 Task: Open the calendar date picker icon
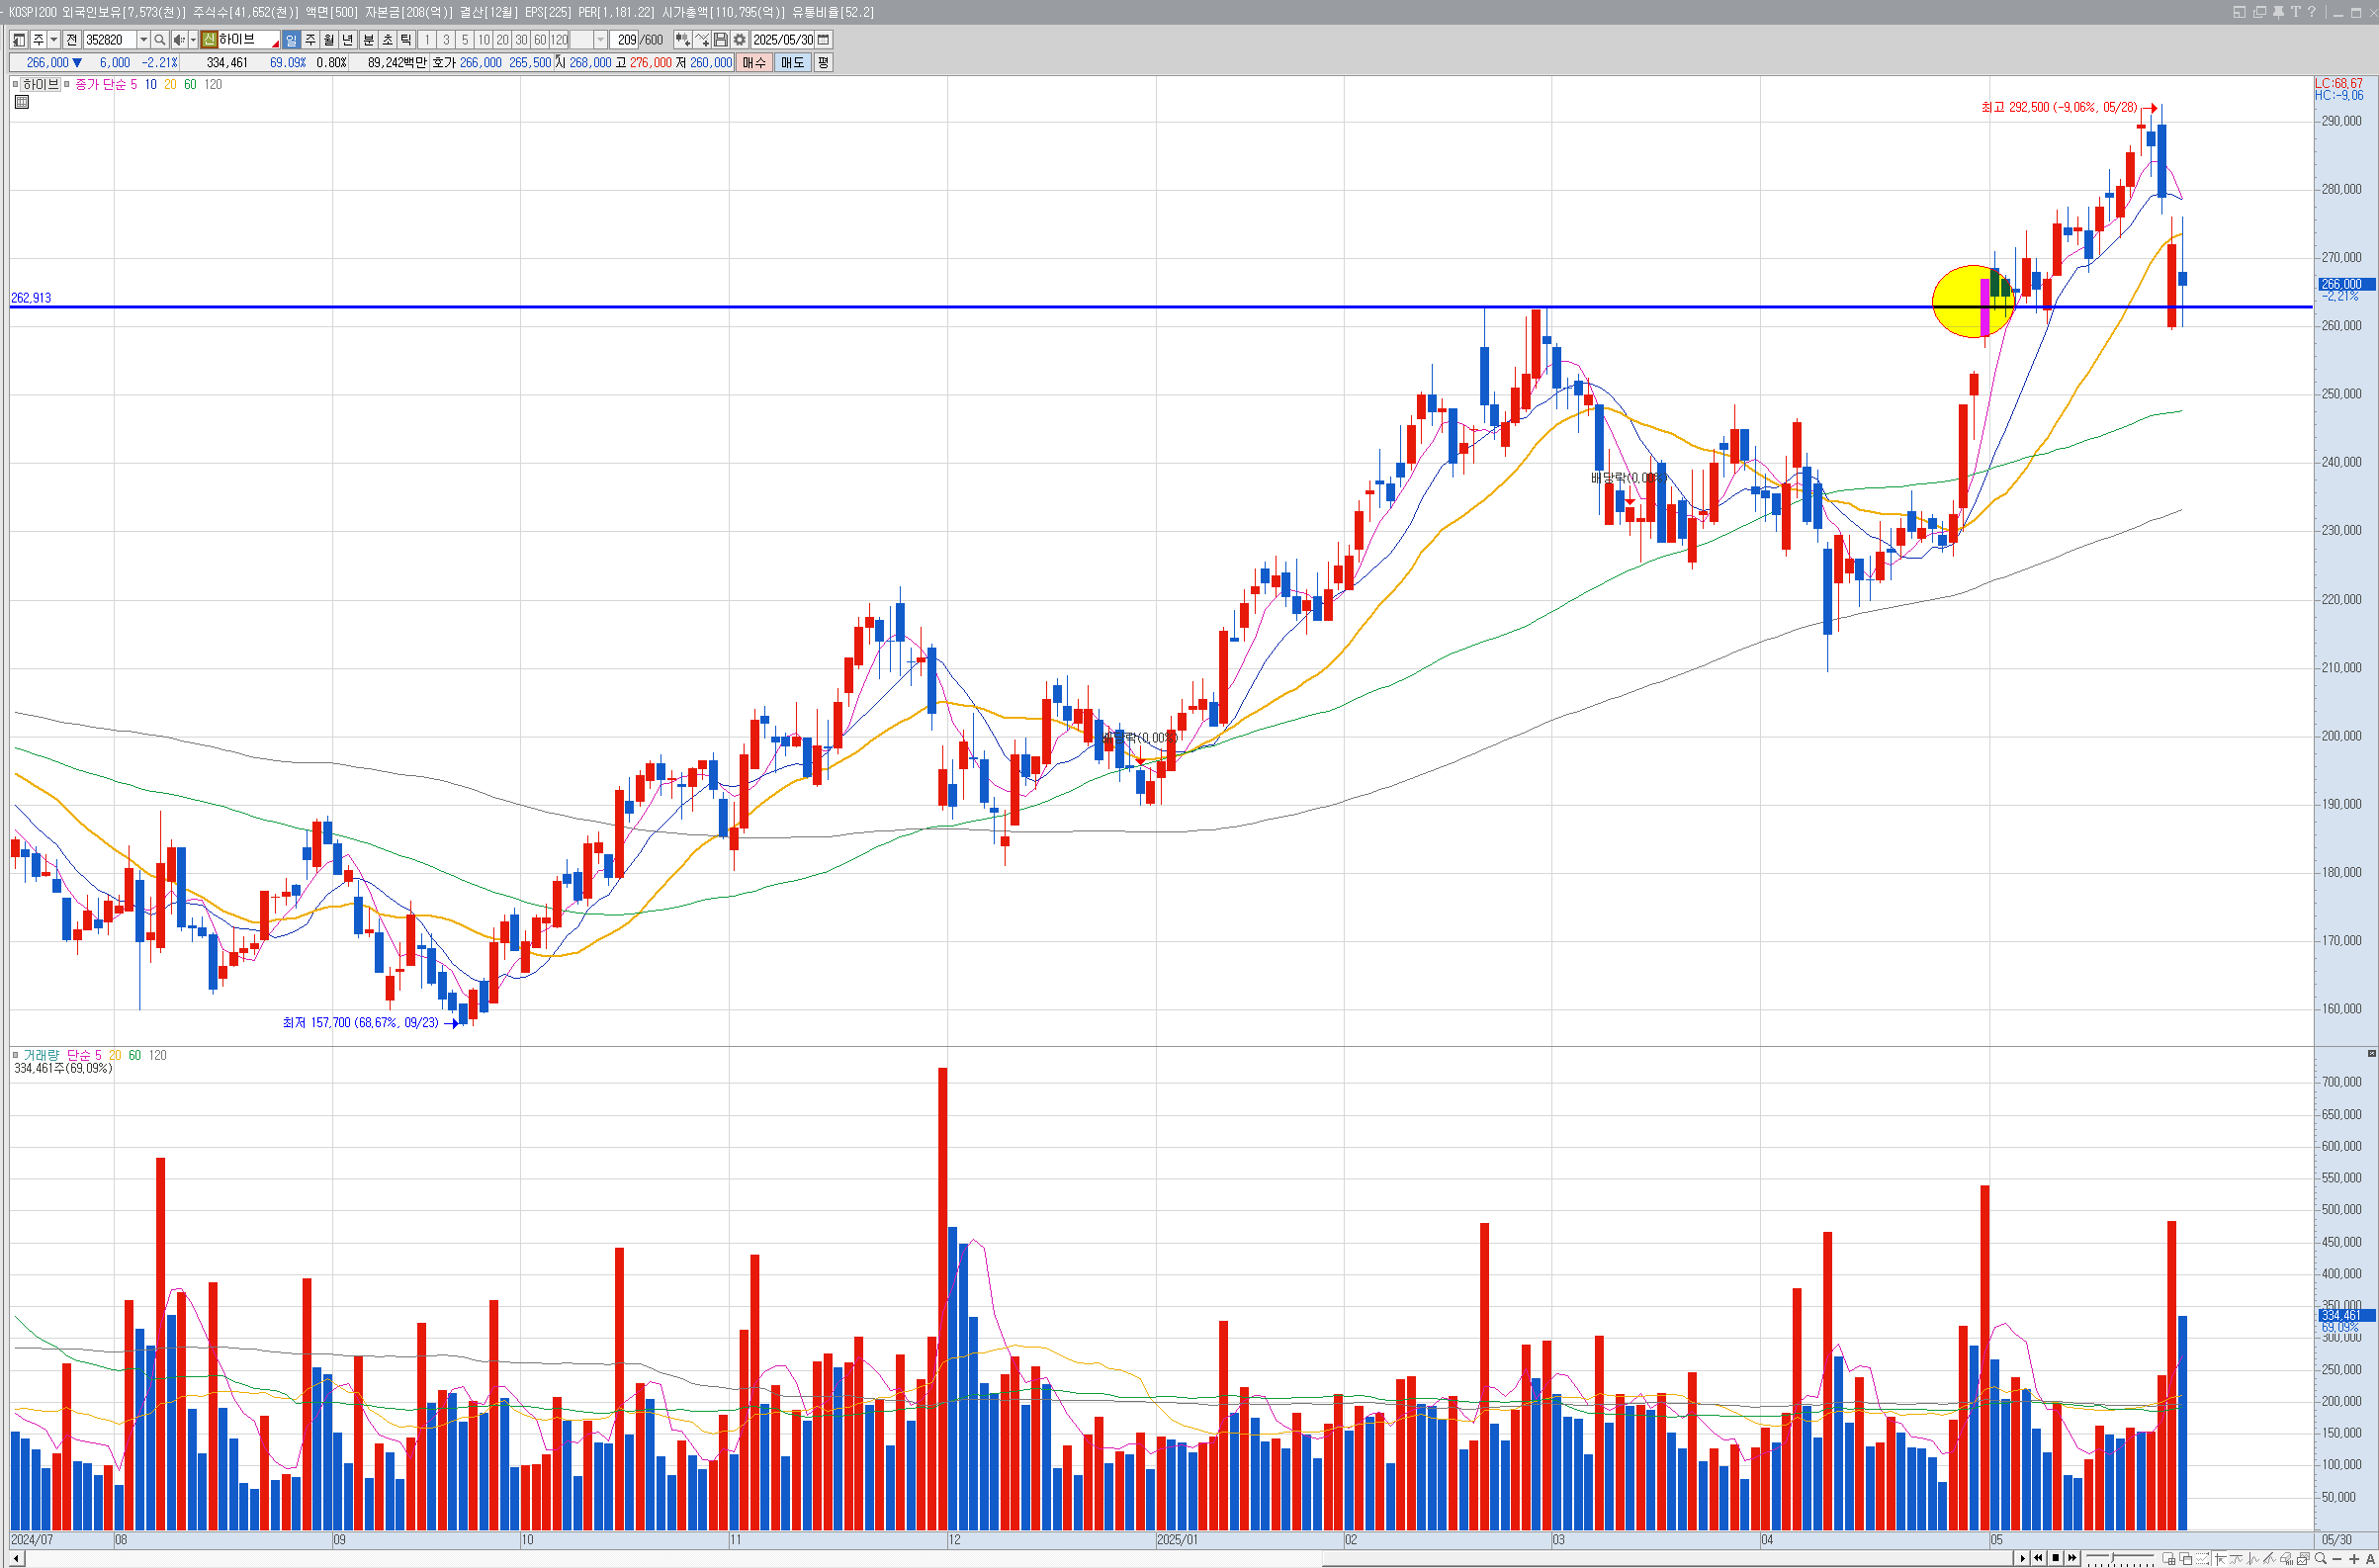click(823, 40)
